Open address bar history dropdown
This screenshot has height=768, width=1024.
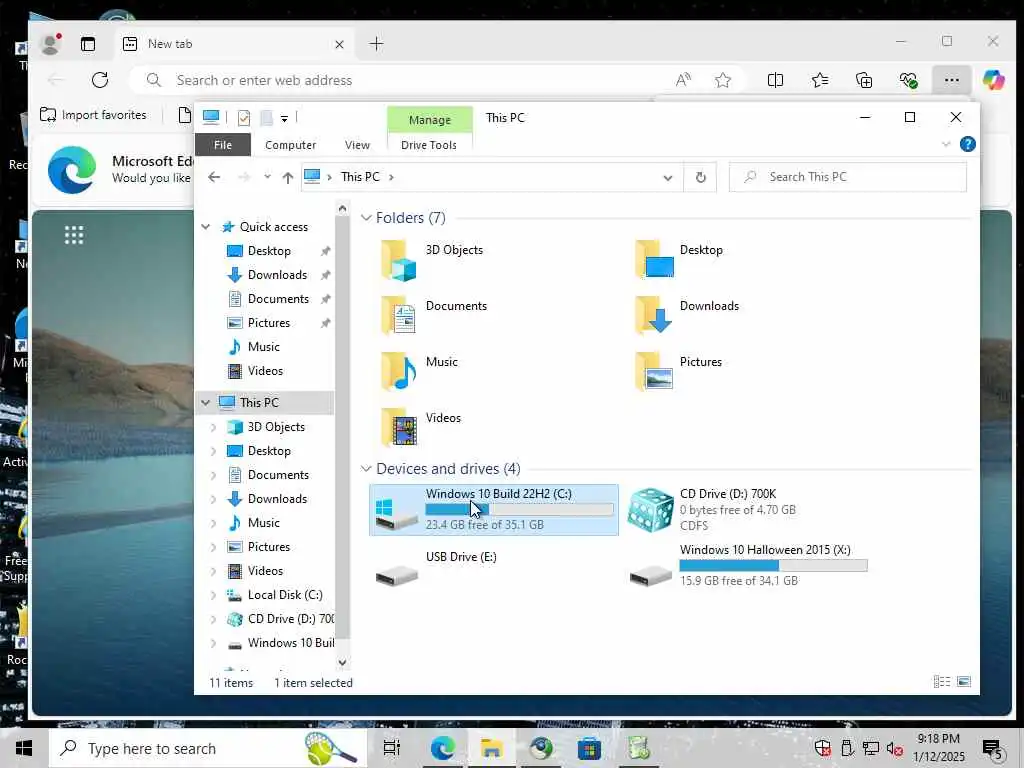point(667,178)
